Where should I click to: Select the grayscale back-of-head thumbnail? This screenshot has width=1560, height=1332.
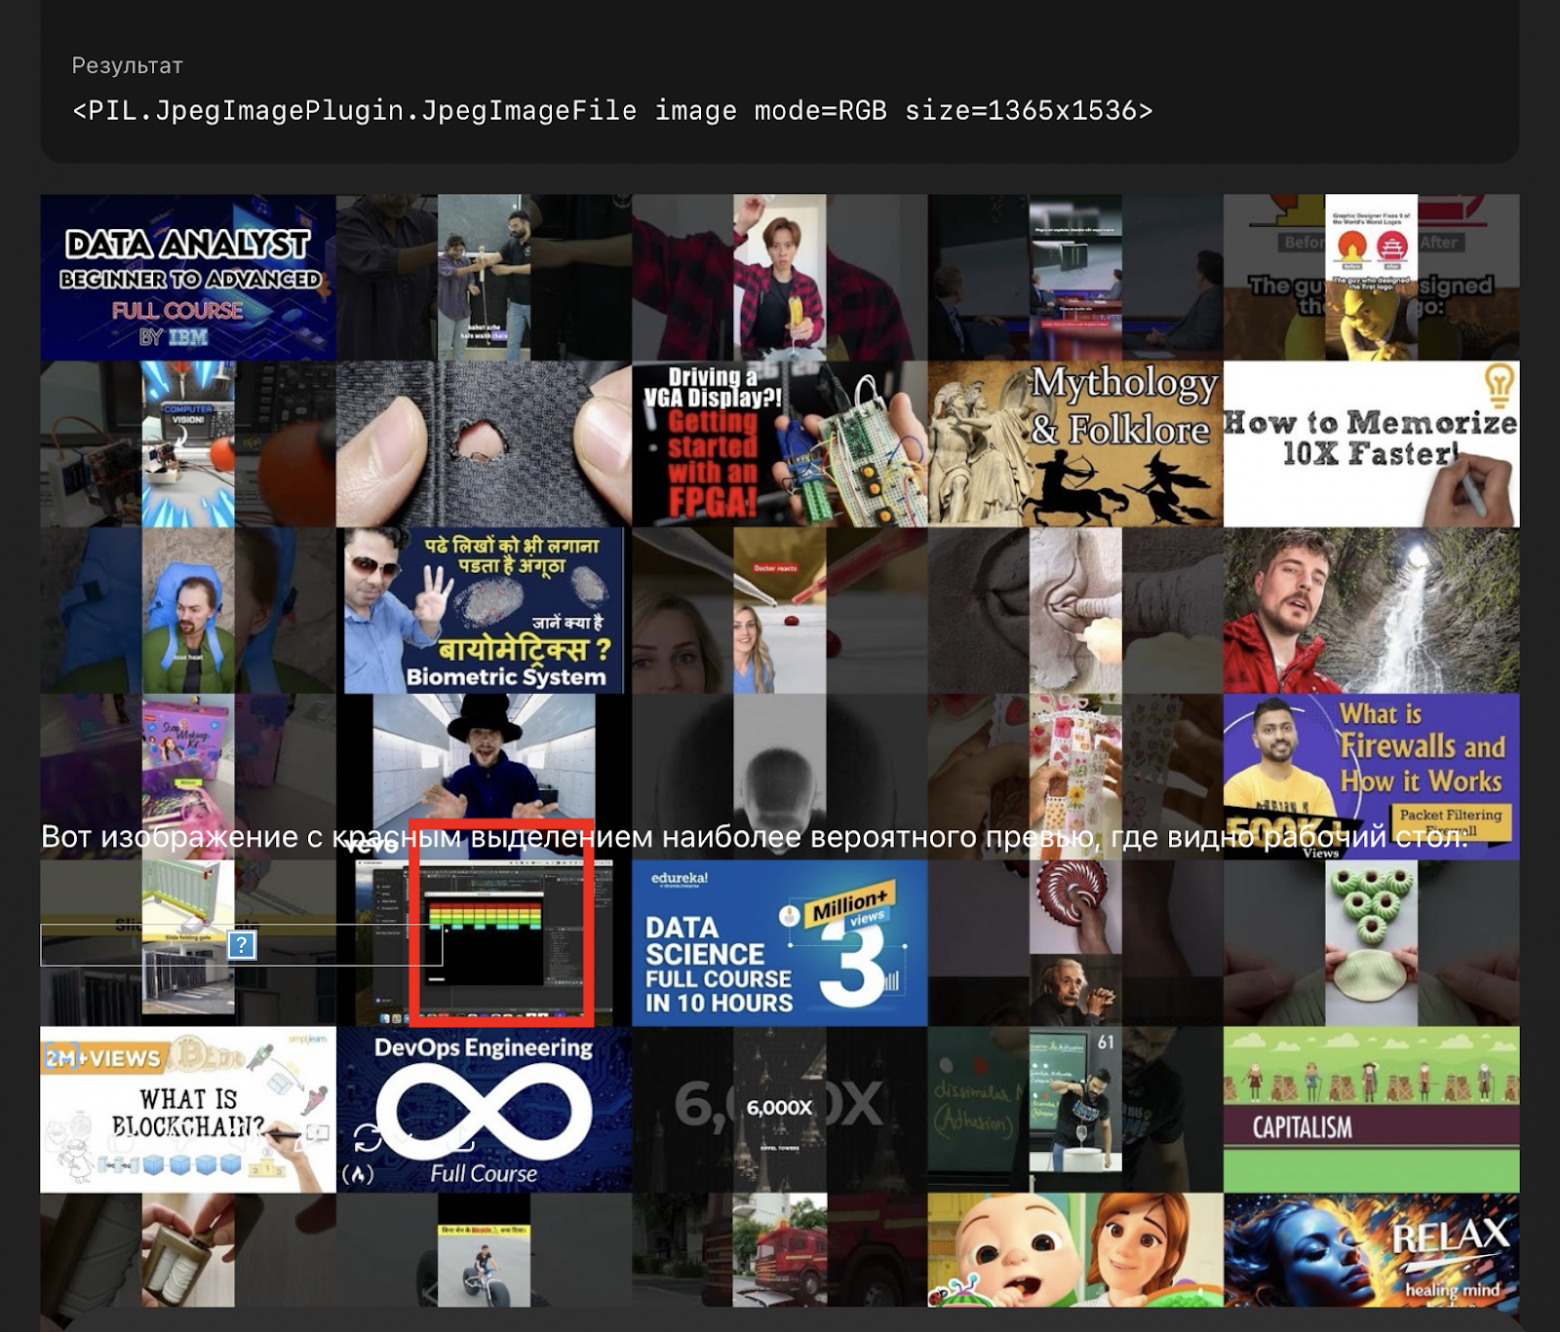pyautogui.click(x=780, y=777)
